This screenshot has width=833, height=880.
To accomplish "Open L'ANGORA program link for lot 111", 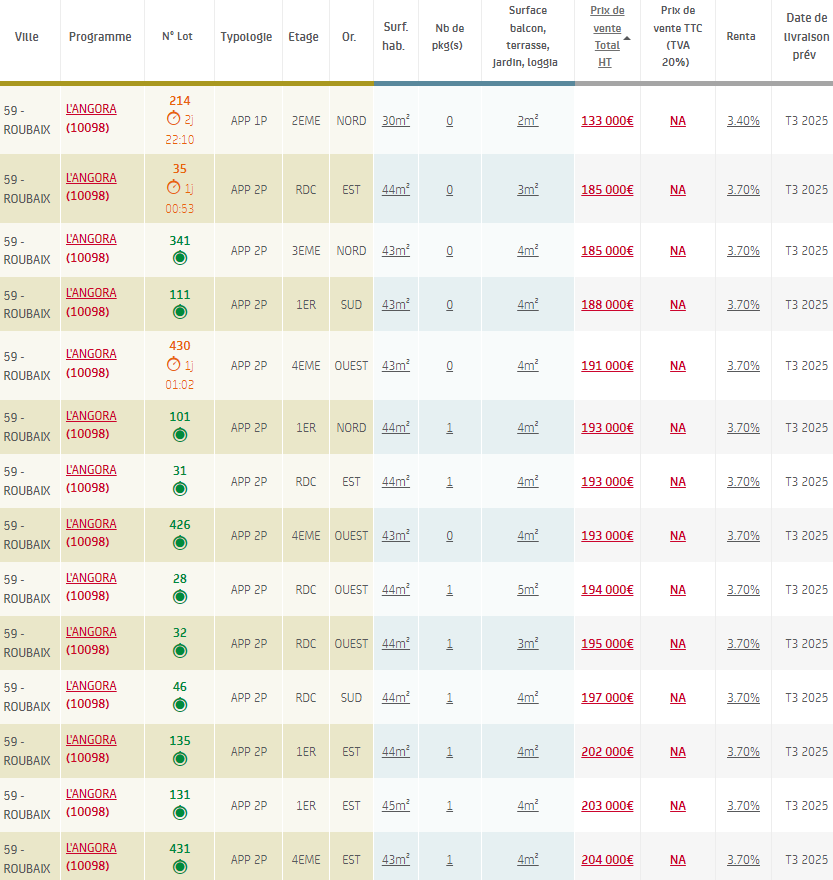I will [x=91, y=293].
